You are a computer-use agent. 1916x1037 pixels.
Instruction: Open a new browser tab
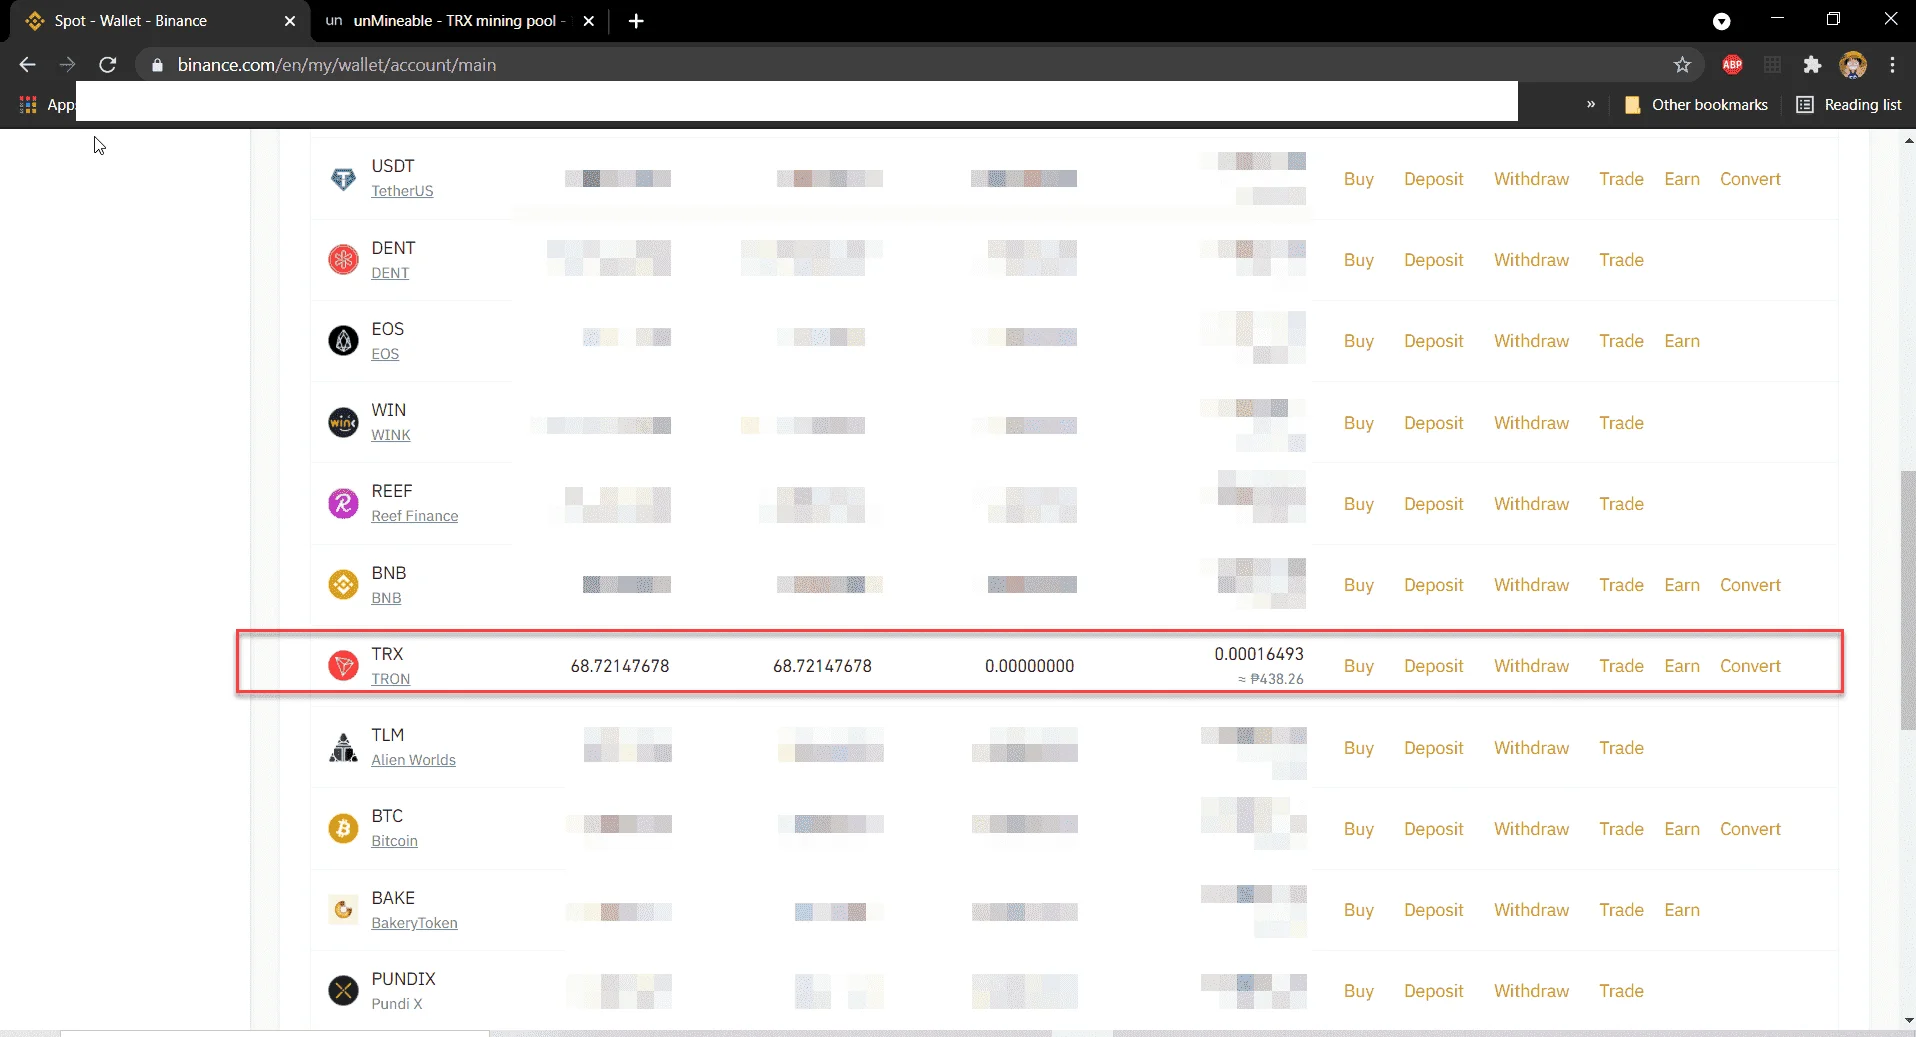click(636, 21)
